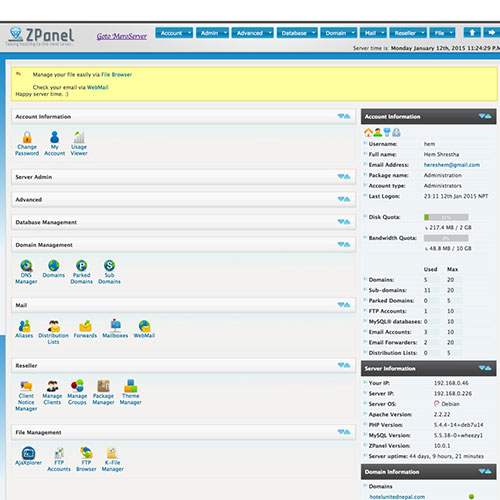This screenshot has height=500, width=500.
Task: Open the Reseller dropdown menu
Action: (x=408, y=33)
